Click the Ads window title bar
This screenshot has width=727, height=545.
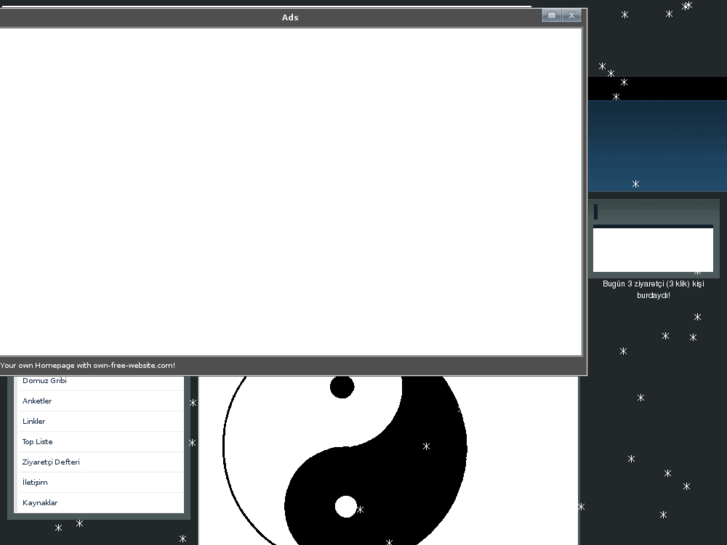click(x=290, y=17)
